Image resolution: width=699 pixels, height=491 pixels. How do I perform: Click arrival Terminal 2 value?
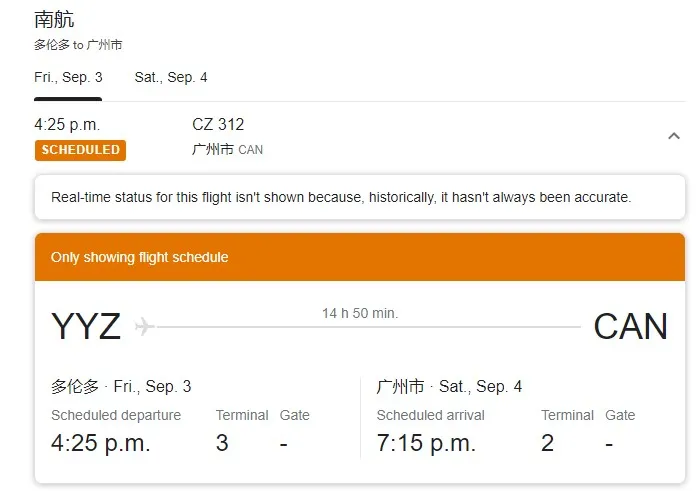(x=547, y=443)
